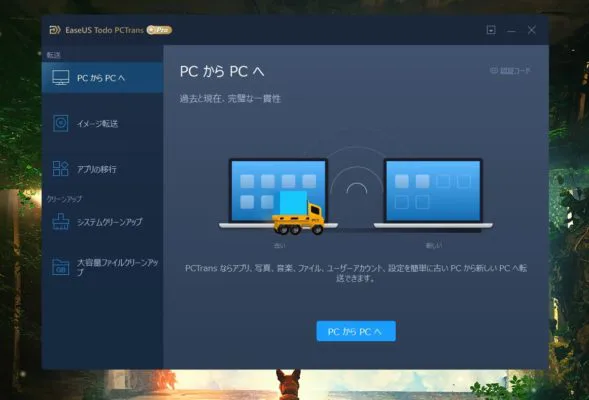Click the EaseUS Todo PCTrans title text

104,30
